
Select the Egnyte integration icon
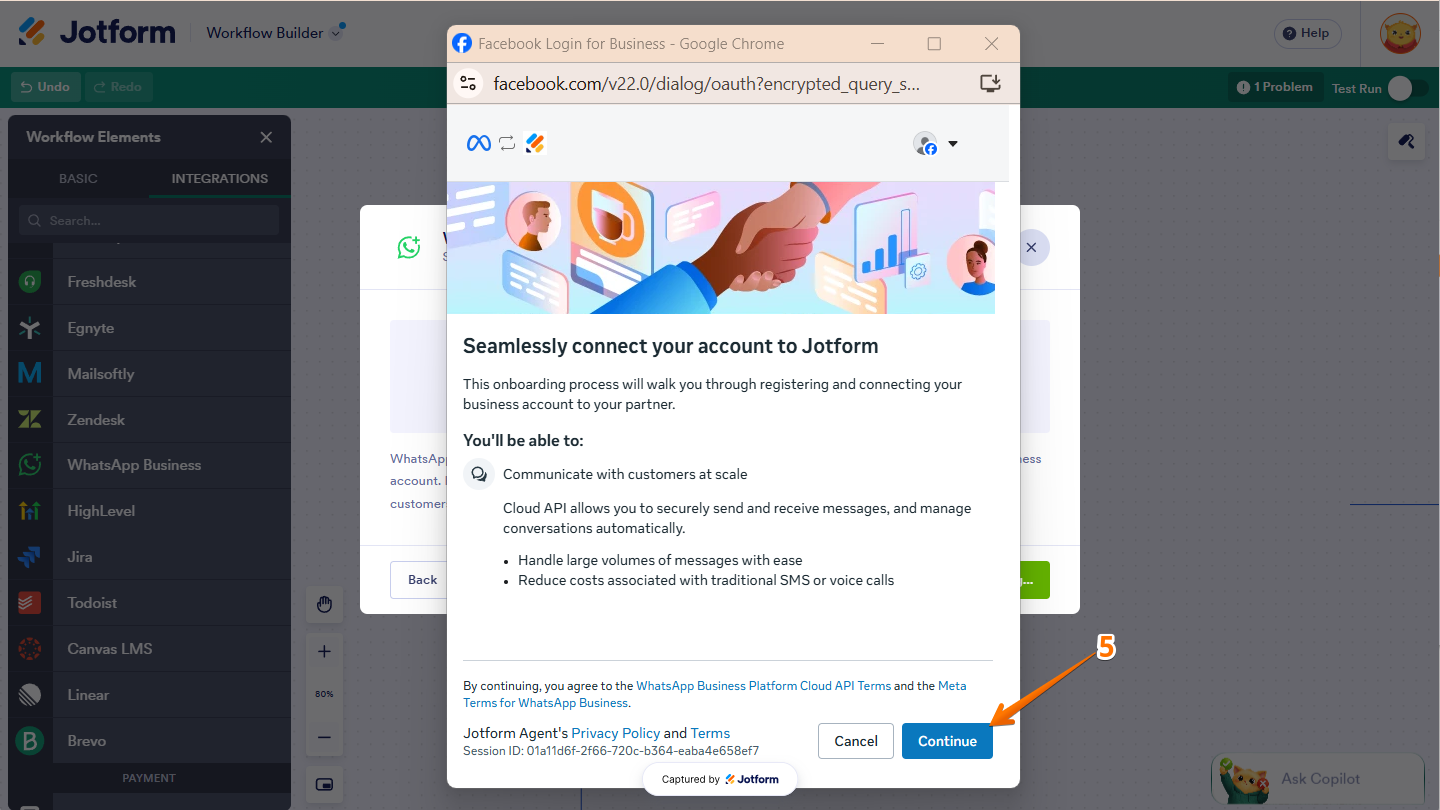(30, 328)
